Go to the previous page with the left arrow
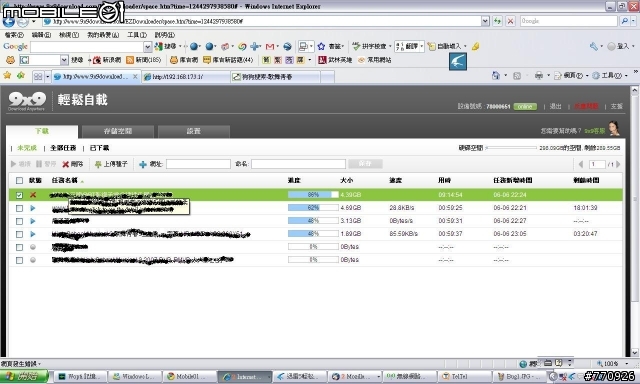This screenshot has height=384, width=640. (581, 164)
